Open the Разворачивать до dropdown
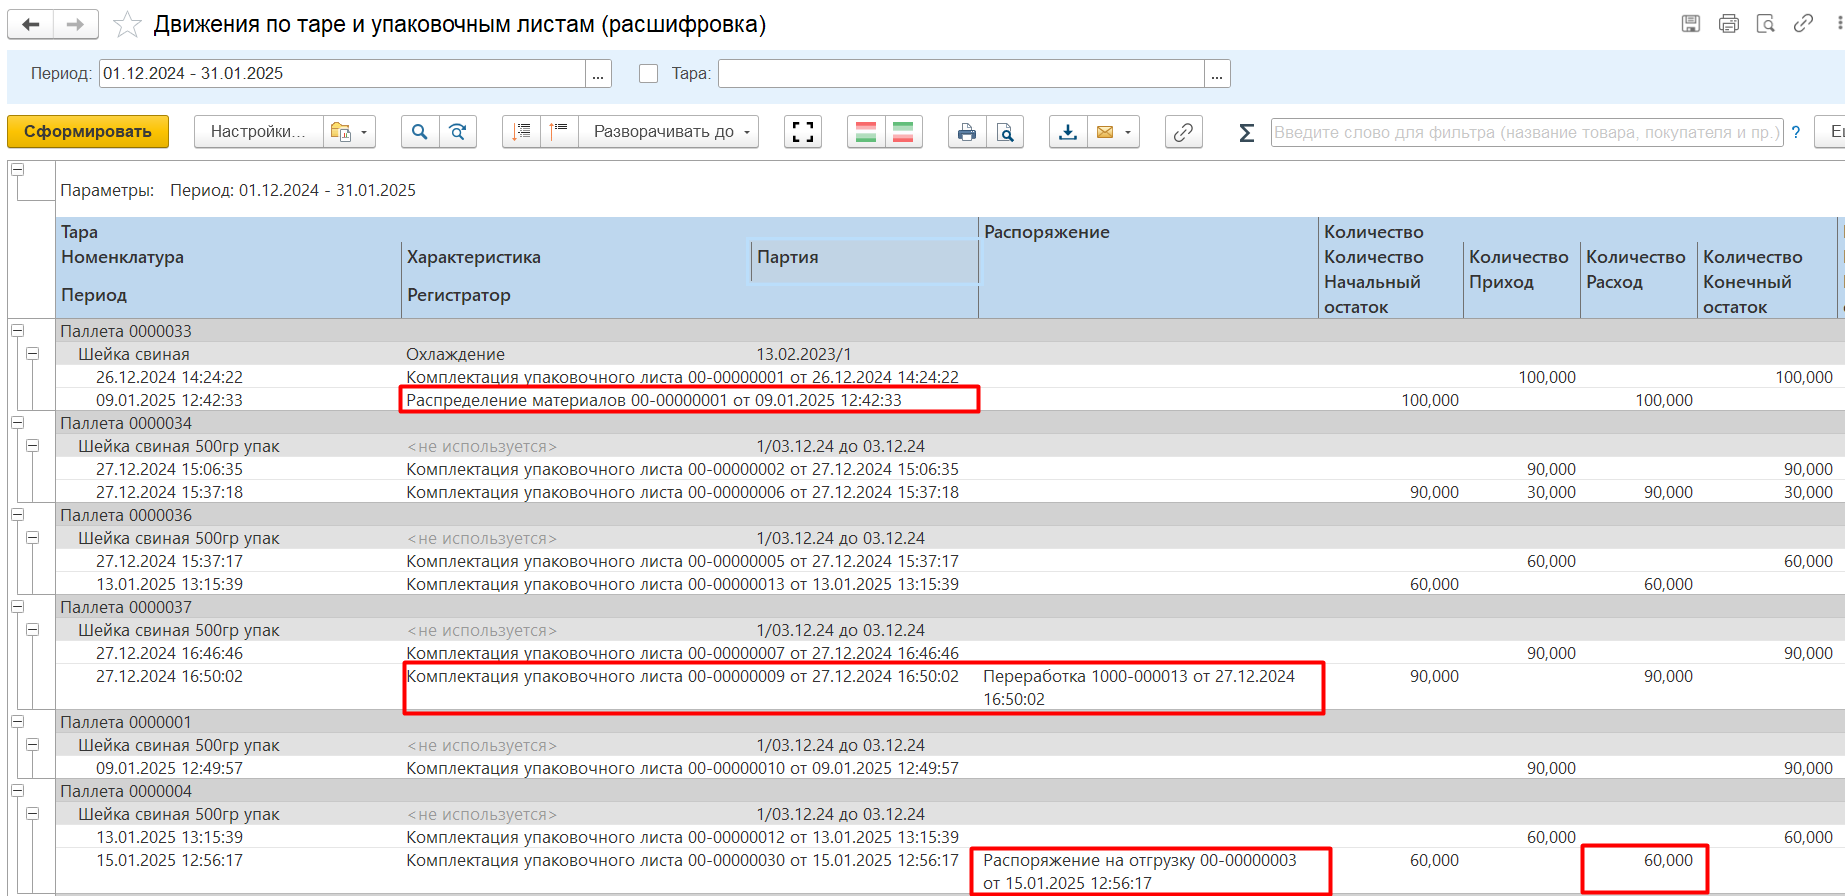The height and width of the screenshot is (896, 1845). (x=670, y=132)
